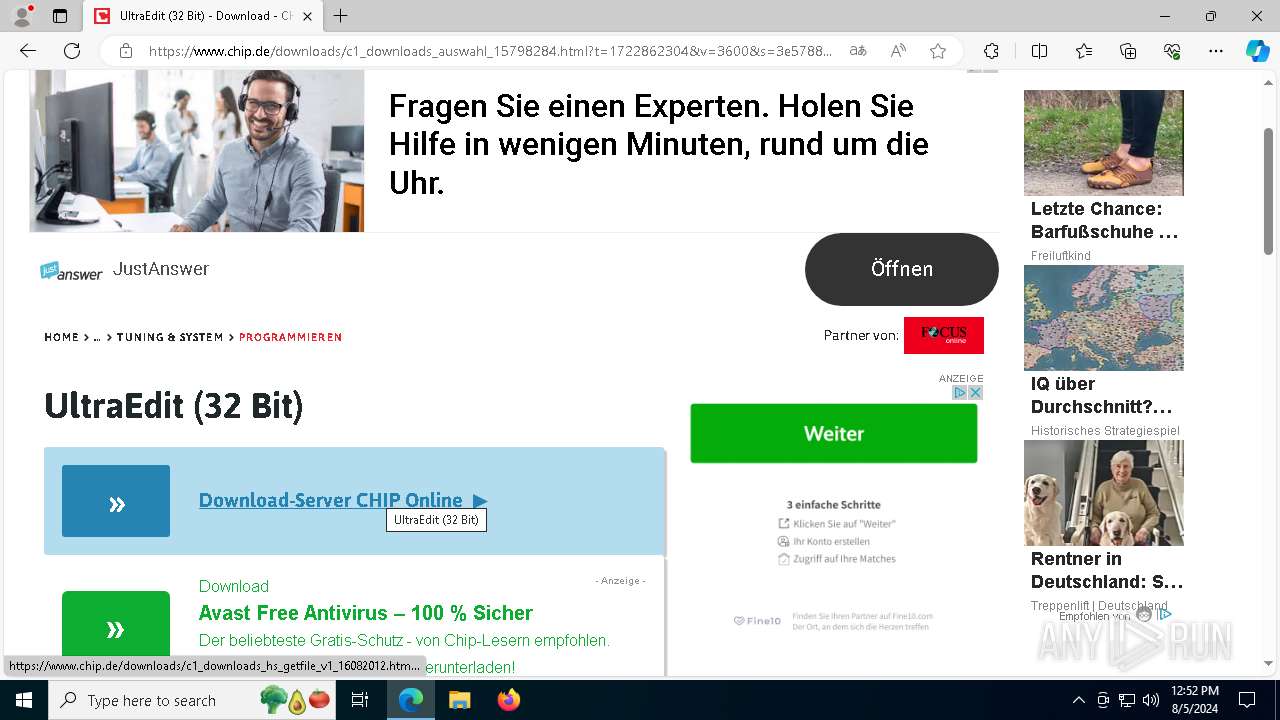Open File Explorer on taskbar

459,700
